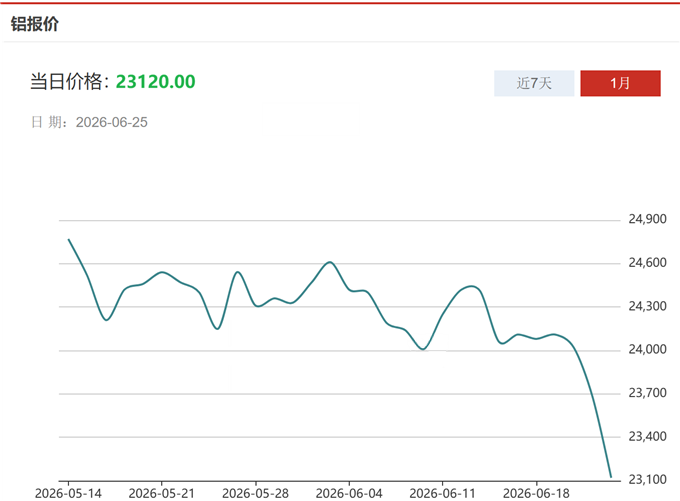
Task: Click the 2026-06-11 x-axis label
Action: 443,493
